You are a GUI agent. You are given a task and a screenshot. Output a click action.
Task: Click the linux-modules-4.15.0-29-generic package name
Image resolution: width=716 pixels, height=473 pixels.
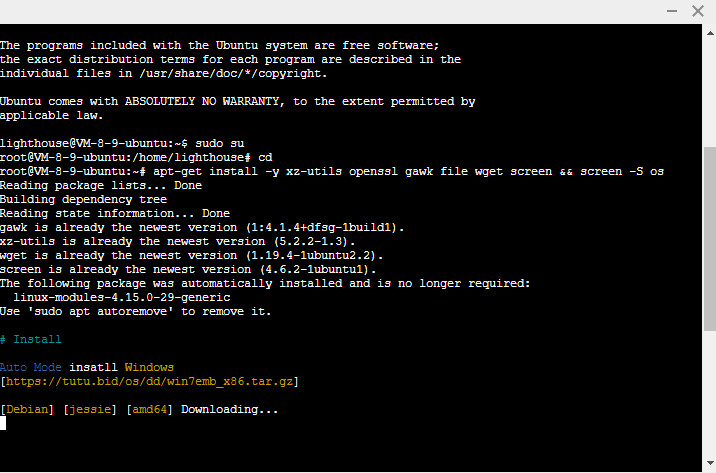click(122, 297)
